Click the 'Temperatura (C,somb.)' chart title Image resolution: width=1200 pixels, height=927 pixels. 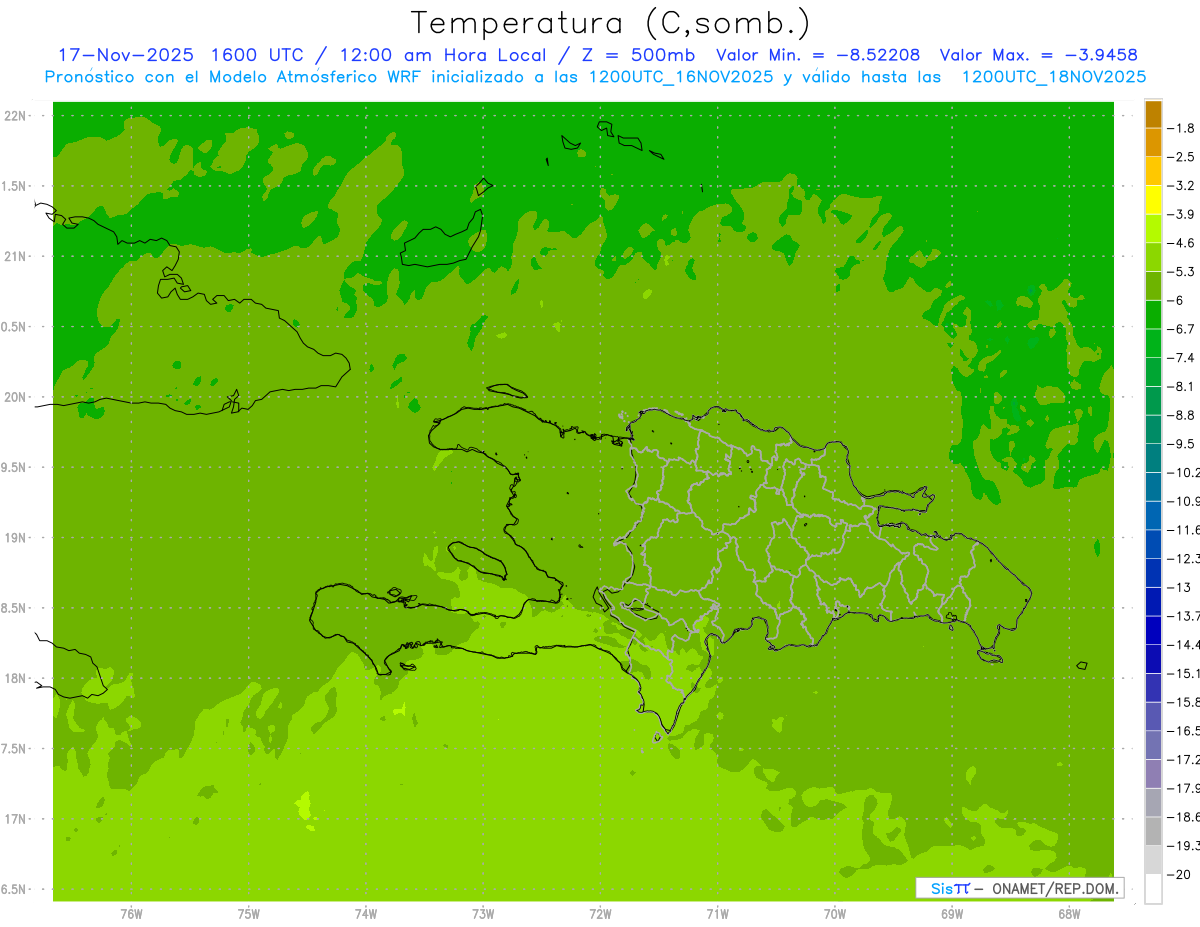point(610,23)
